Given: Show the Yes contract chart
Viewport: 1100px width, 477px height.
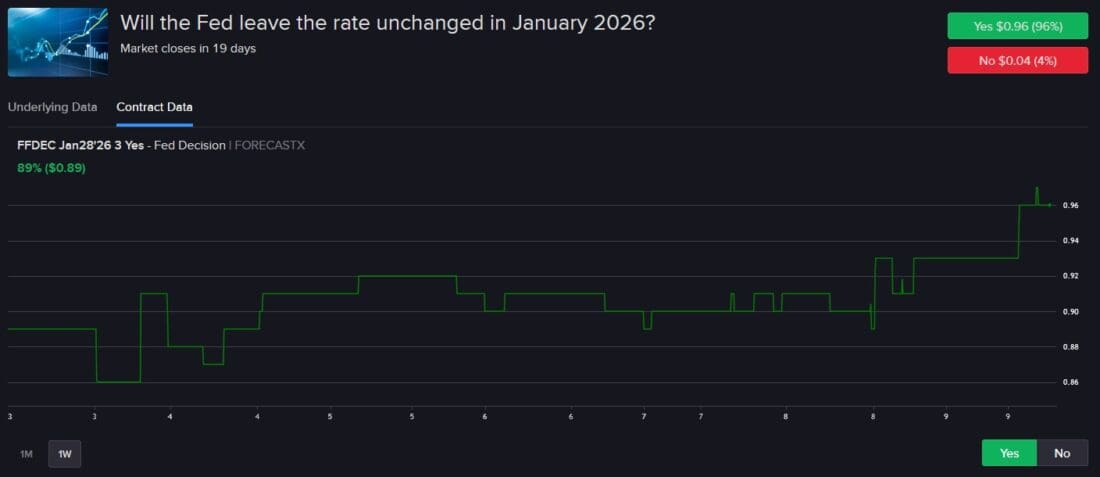Looking at the screenshot, I should pyautogui.click(x=1009, y=453).
